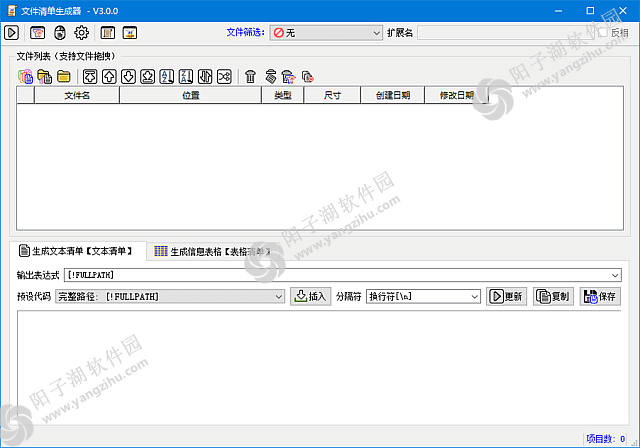Click the monitor icon in top toolbar

(130, 33)
